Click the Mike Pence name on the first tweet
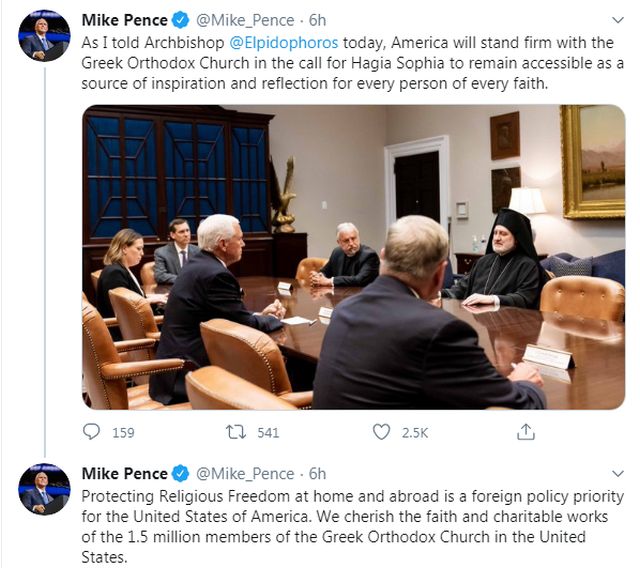The height and width of the screenshot is (568, 640). [x=124, y=20]
